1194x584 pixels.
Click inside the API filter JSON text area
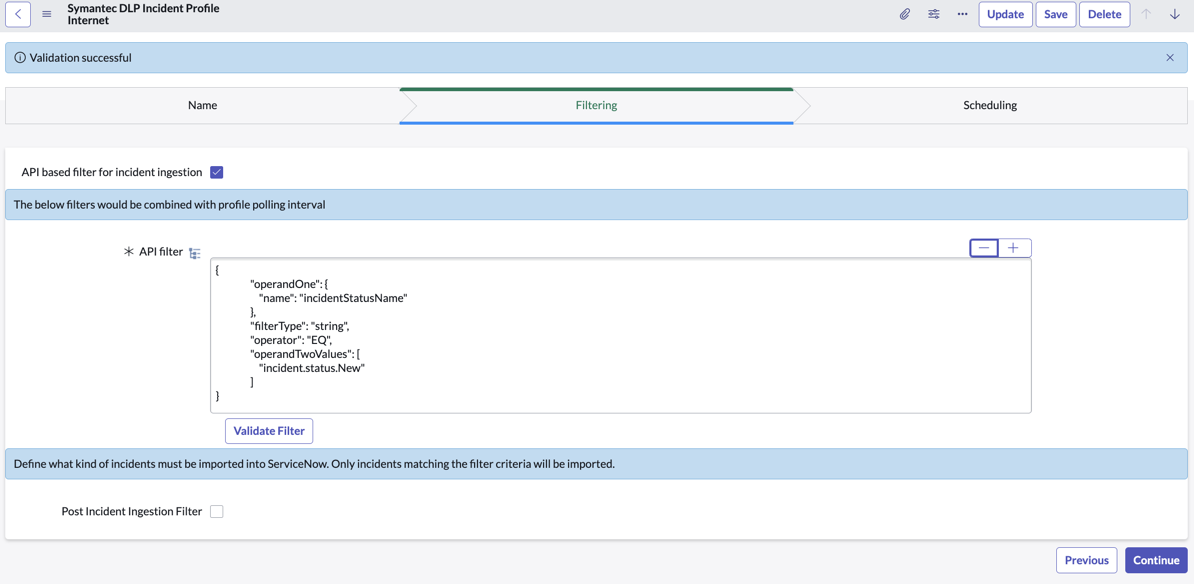(621, 336)
